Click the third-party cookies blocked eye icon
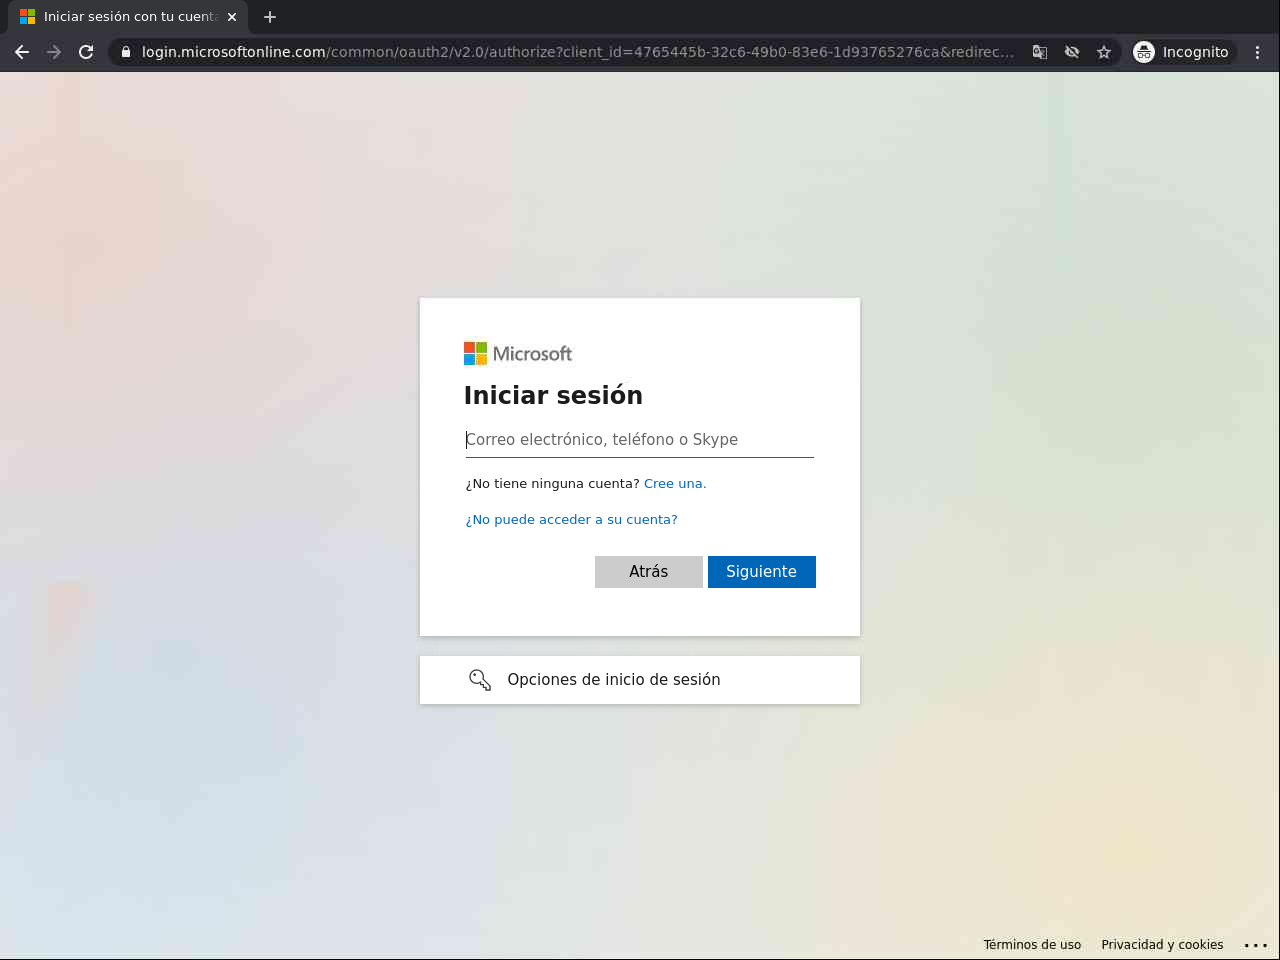The image size is (1280, 960). (1072, 52)
